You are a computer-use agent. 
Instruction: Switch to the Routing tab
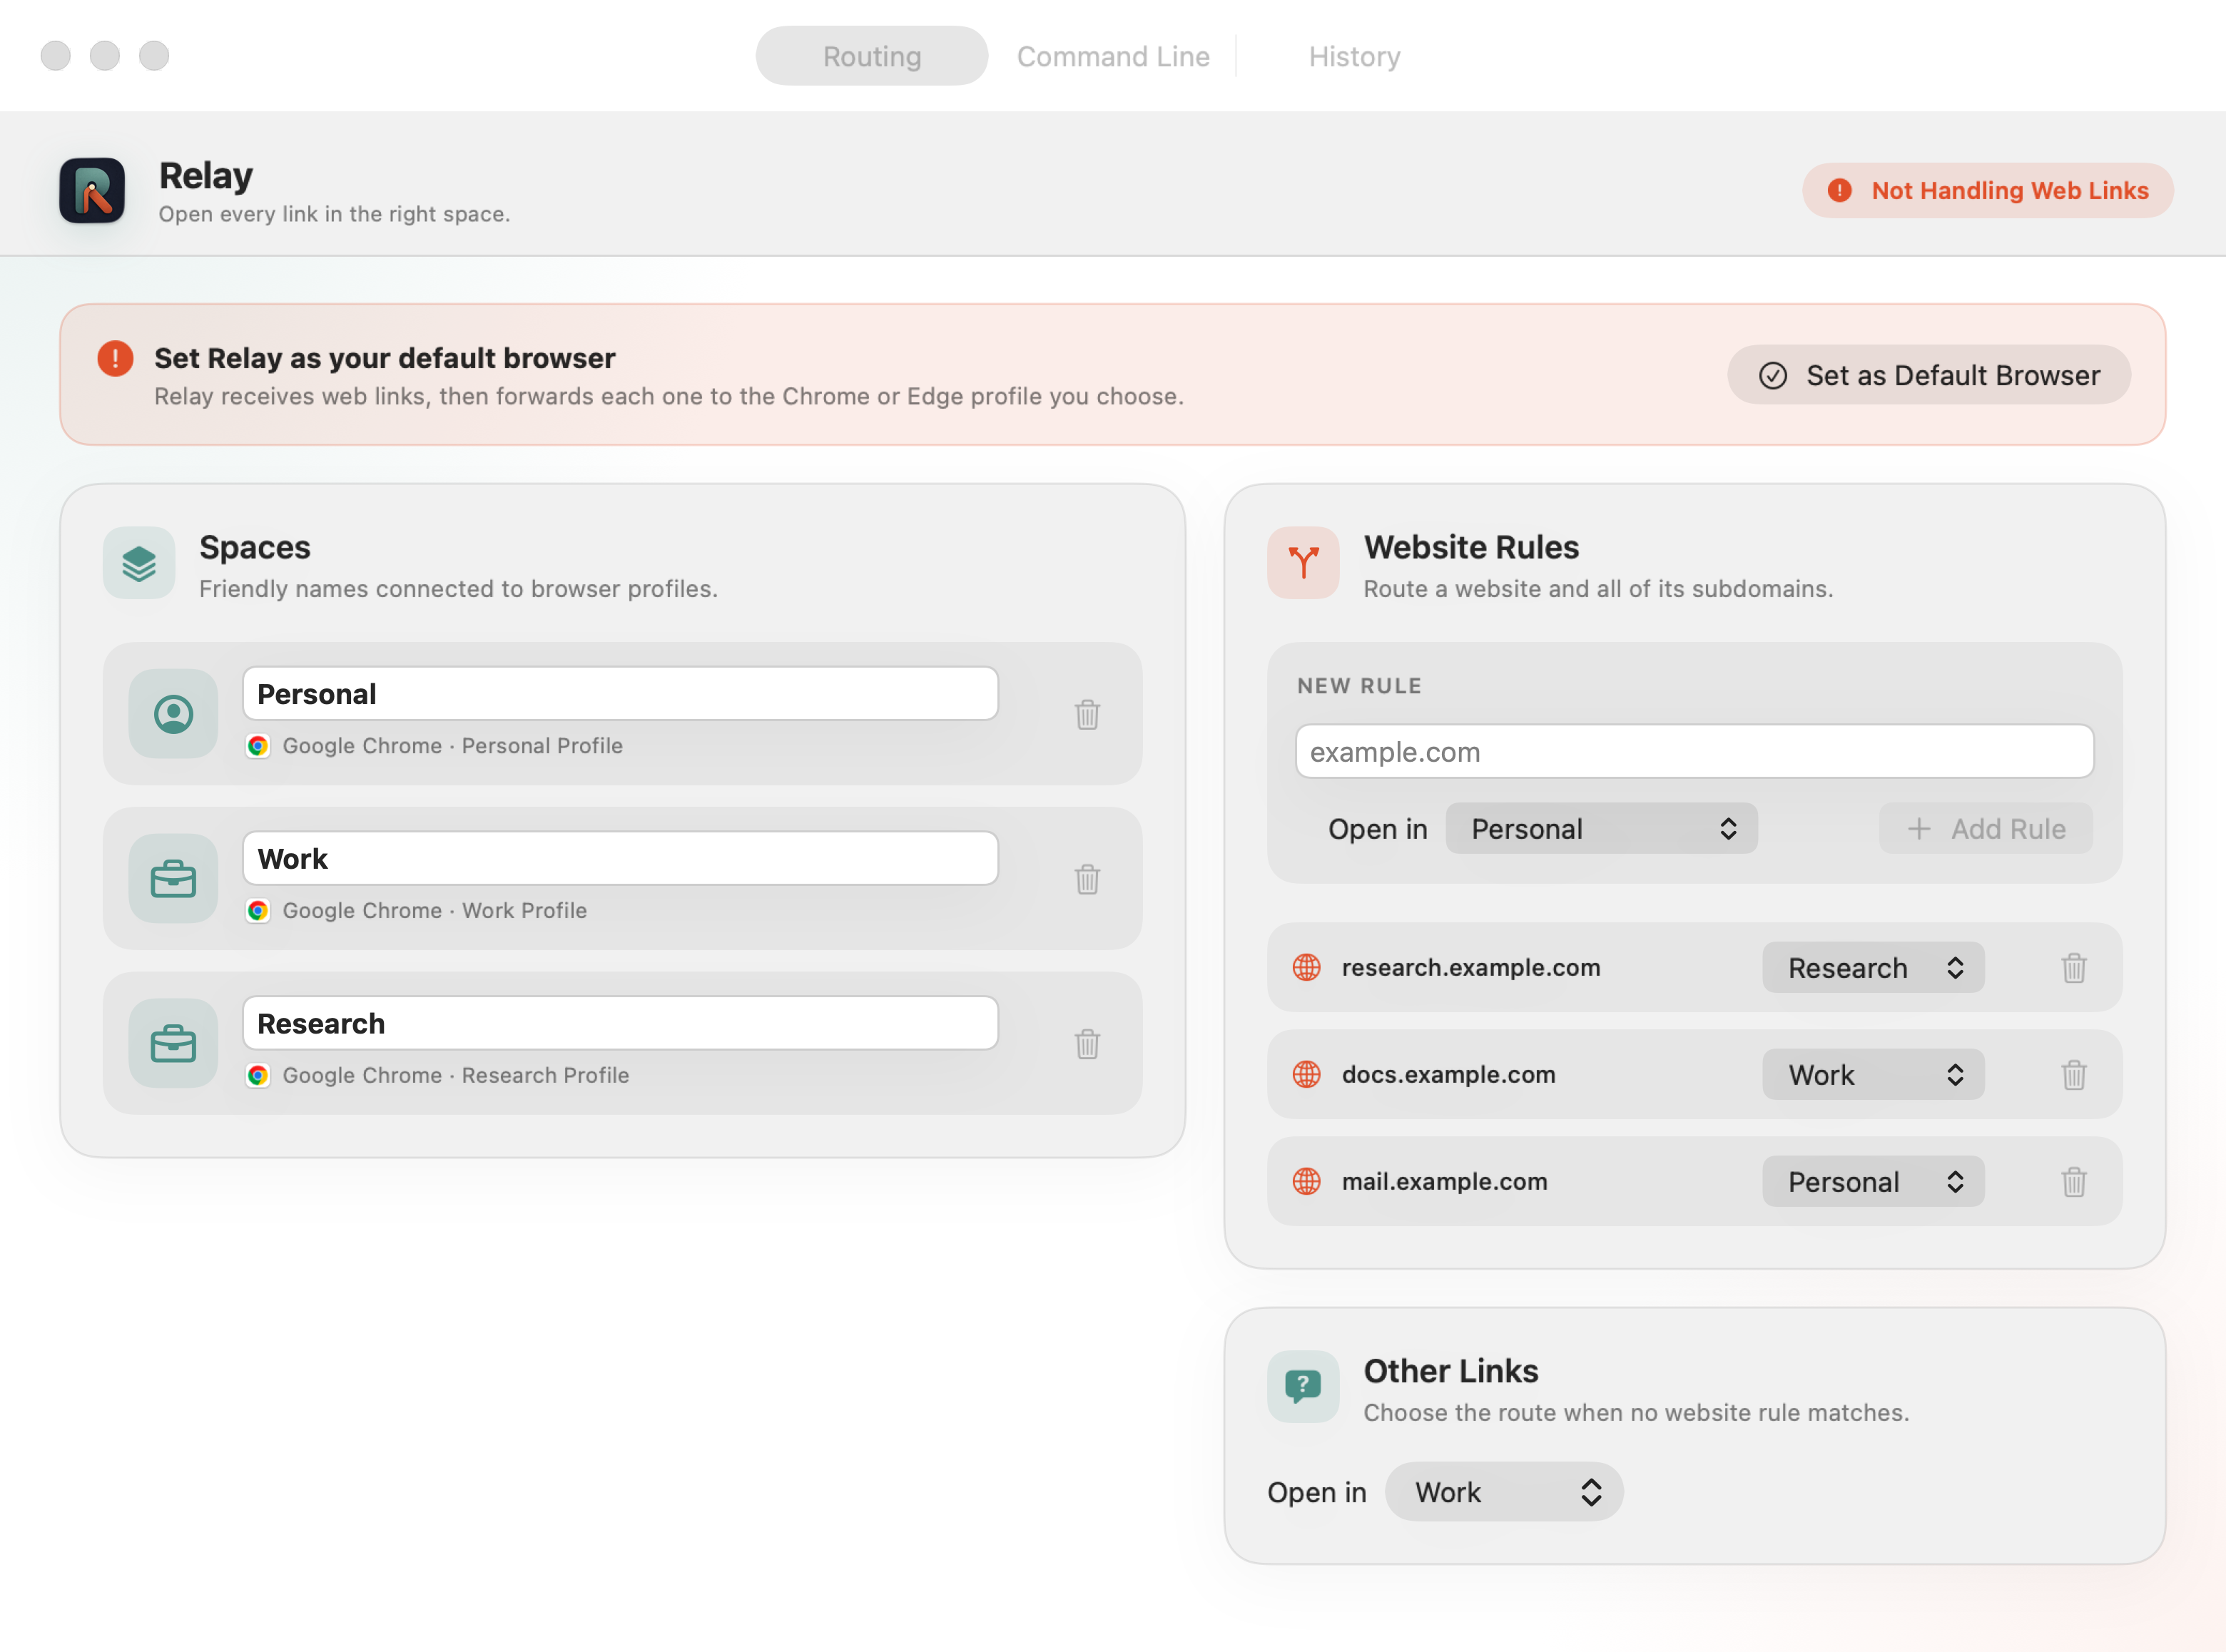point(871,56)
